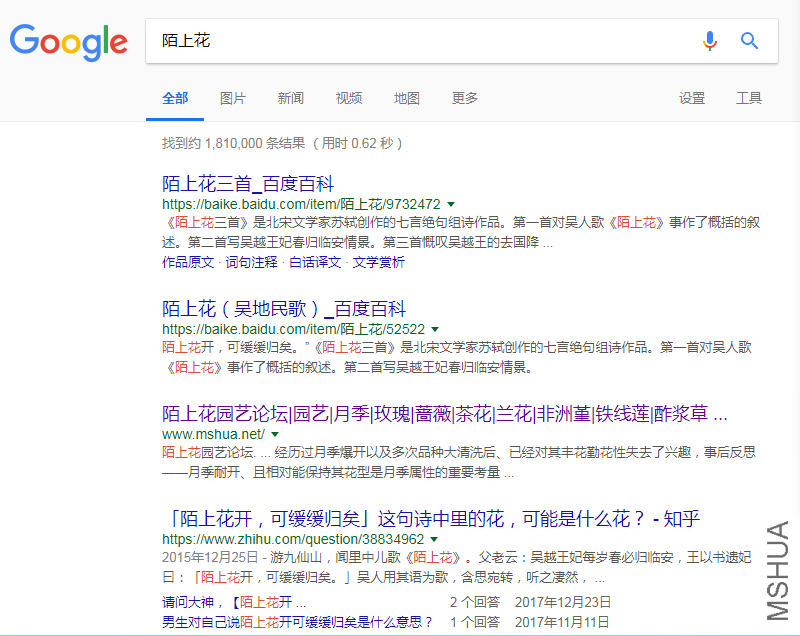Click the Google logo

(69, 41)
